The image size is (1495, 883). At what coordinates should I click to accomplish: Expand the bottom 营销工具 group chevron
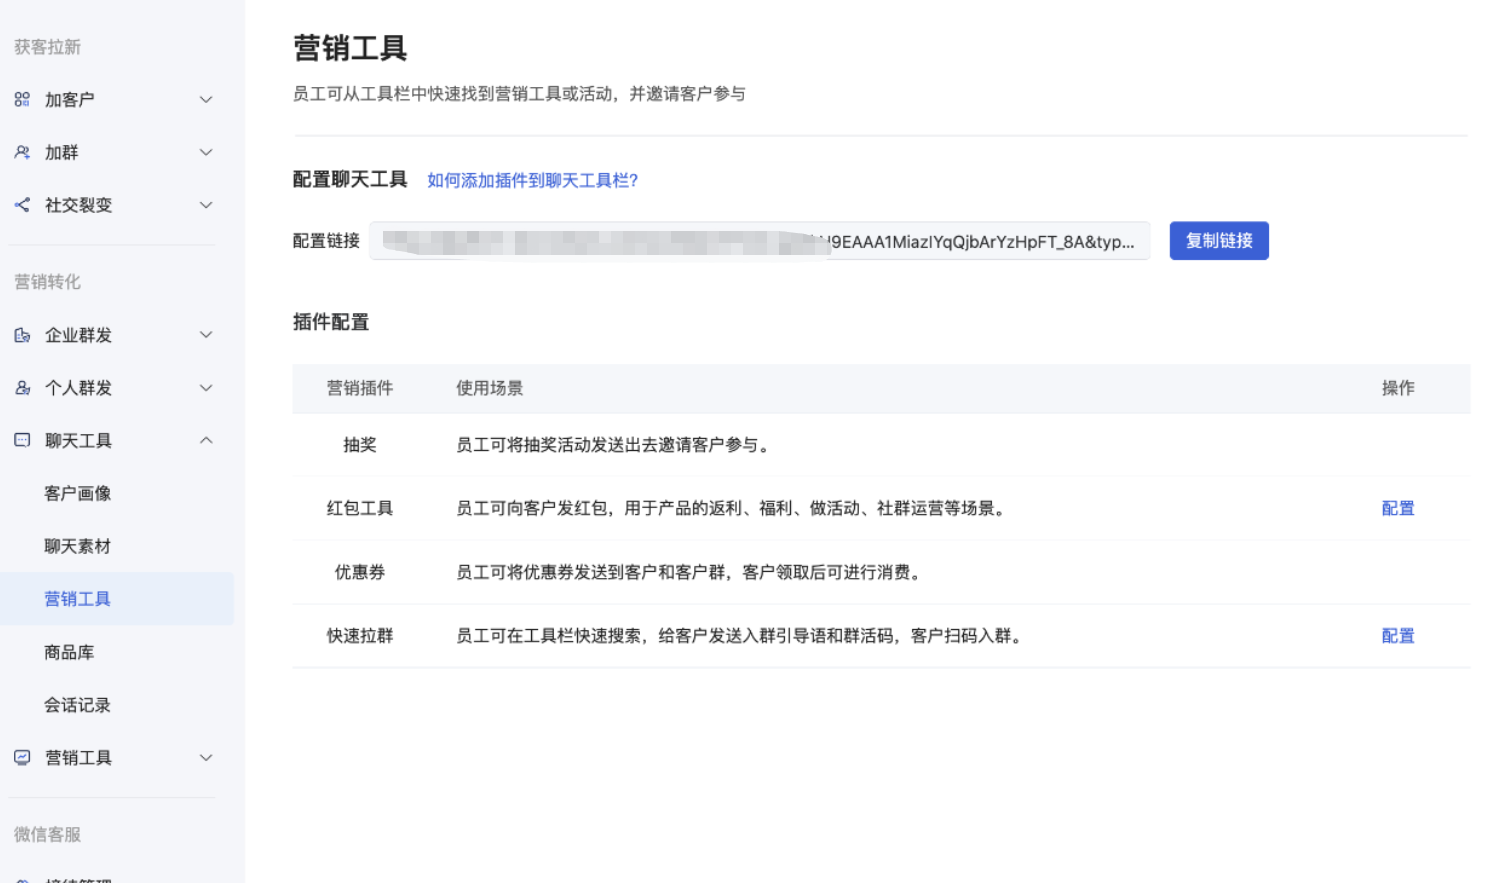tap(206, 758)
